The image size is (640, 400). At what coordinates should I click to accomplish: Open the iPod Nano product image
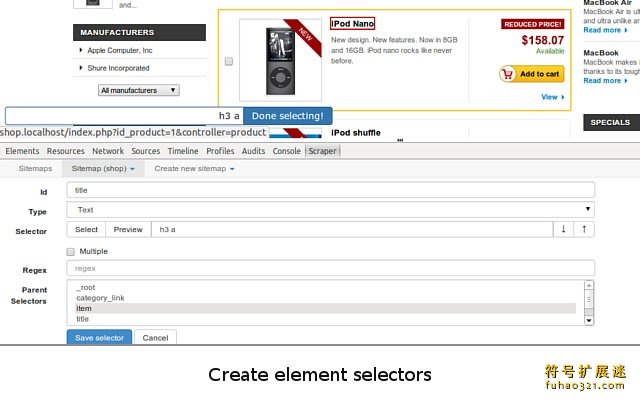pyautogui.click(x=280, y=60)
